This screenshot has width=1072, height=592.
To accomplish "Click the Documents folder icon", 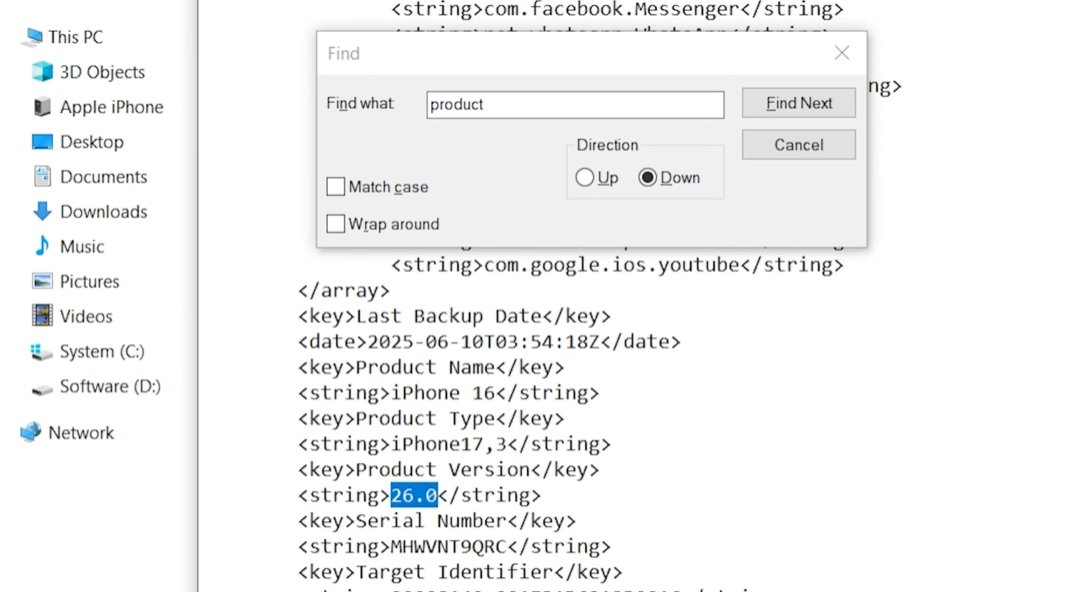I will pyautogui.click(x=42, y=176).
